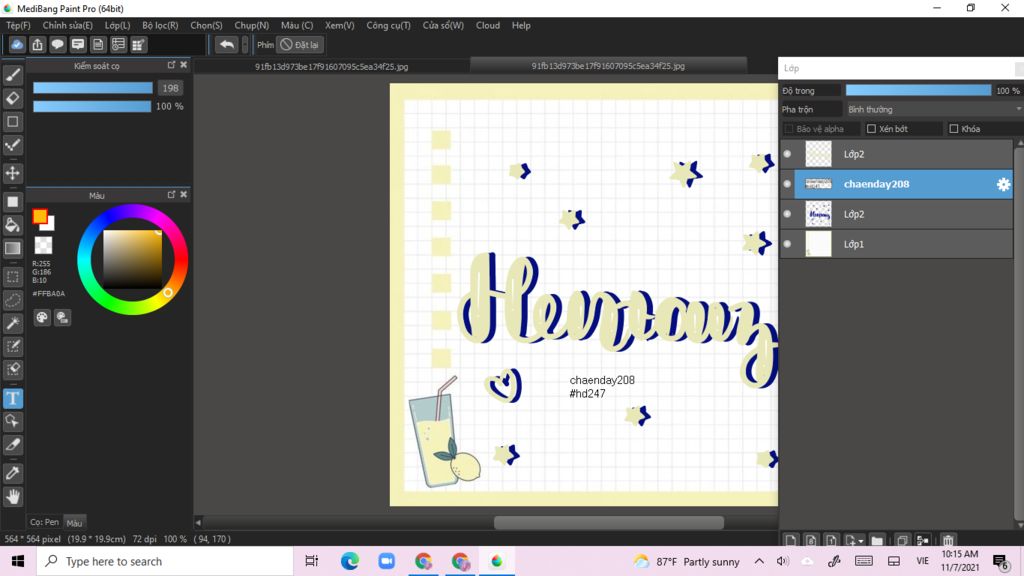Click the cloud icon in the top toolbar
This screenshot has width=1024, height=576.
pyautogui.click(x=17, y=44)
